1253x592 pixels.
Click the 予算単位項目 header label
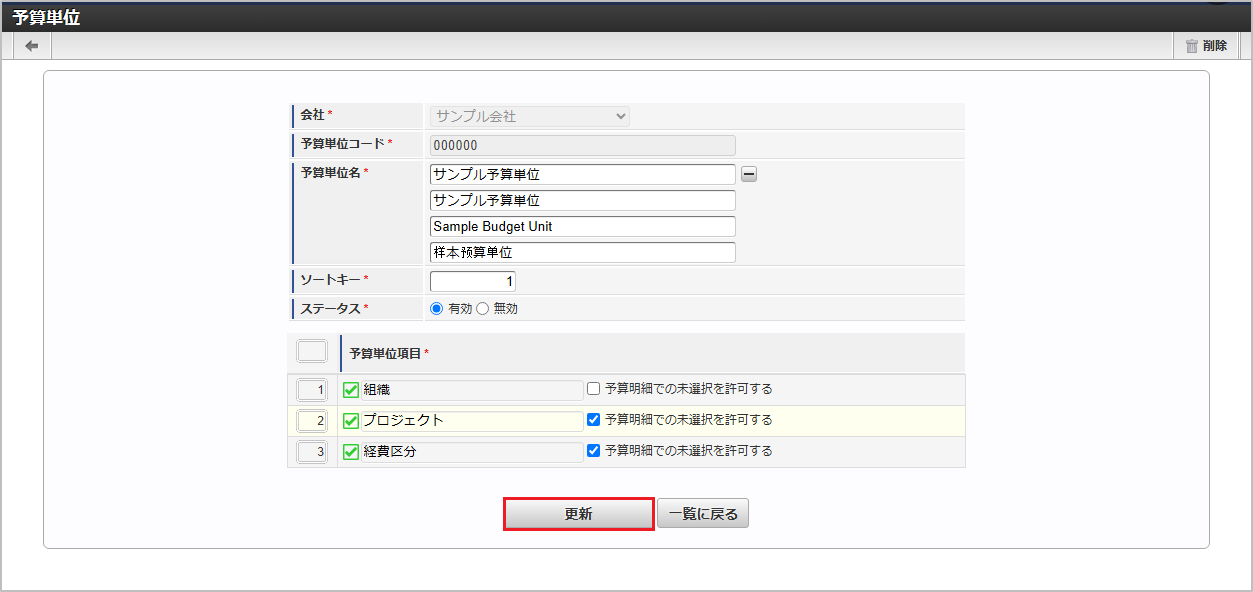coord(386,353)
